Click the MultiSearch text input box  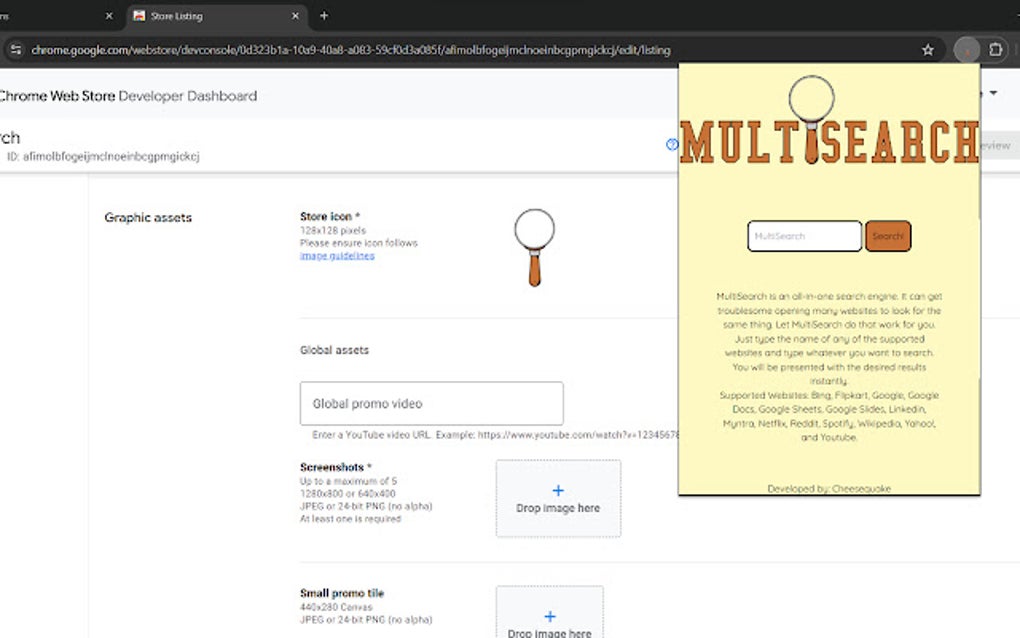[x=803, y=236]
